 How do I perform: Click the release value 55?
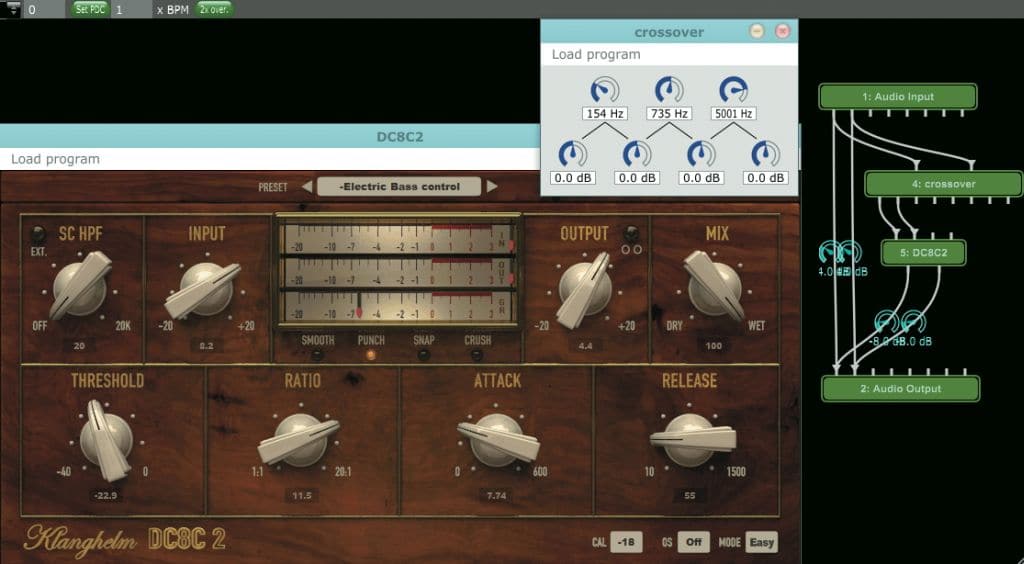tap(690, 495)
